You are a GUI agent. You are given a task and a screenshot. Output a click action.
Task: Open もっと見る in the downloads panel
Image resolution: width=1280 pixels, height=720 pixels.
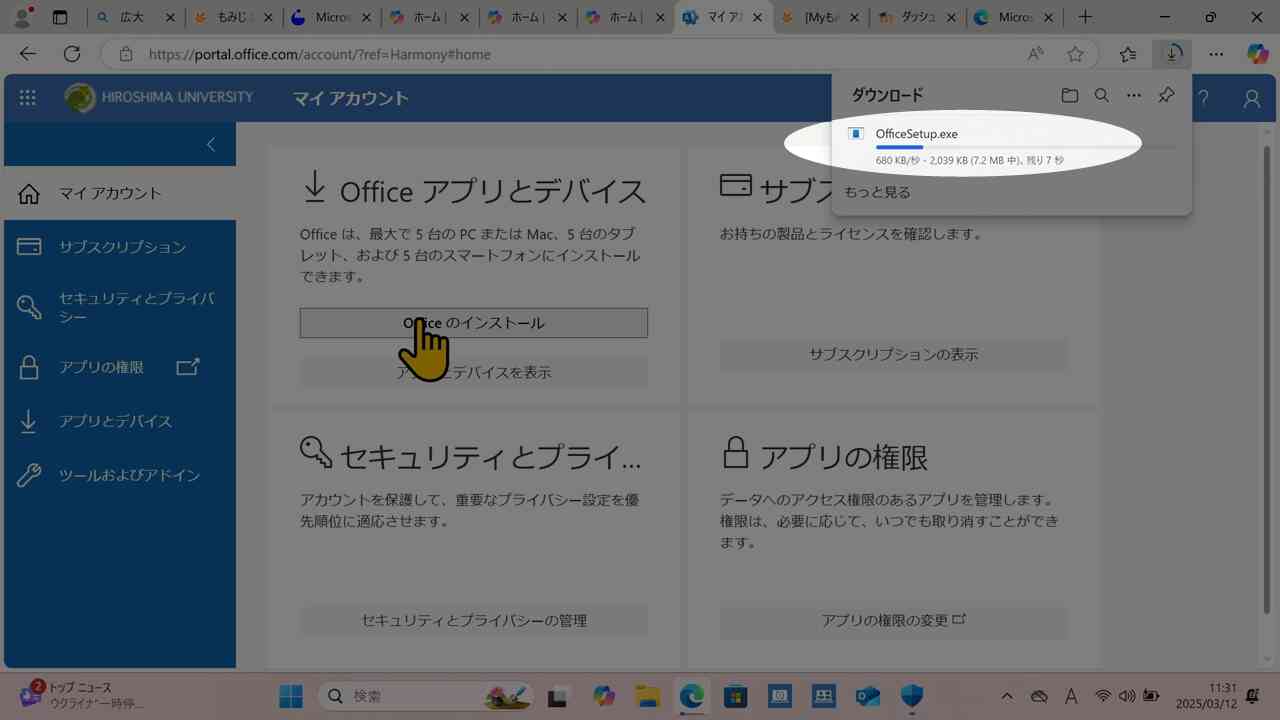coord(876,191)
